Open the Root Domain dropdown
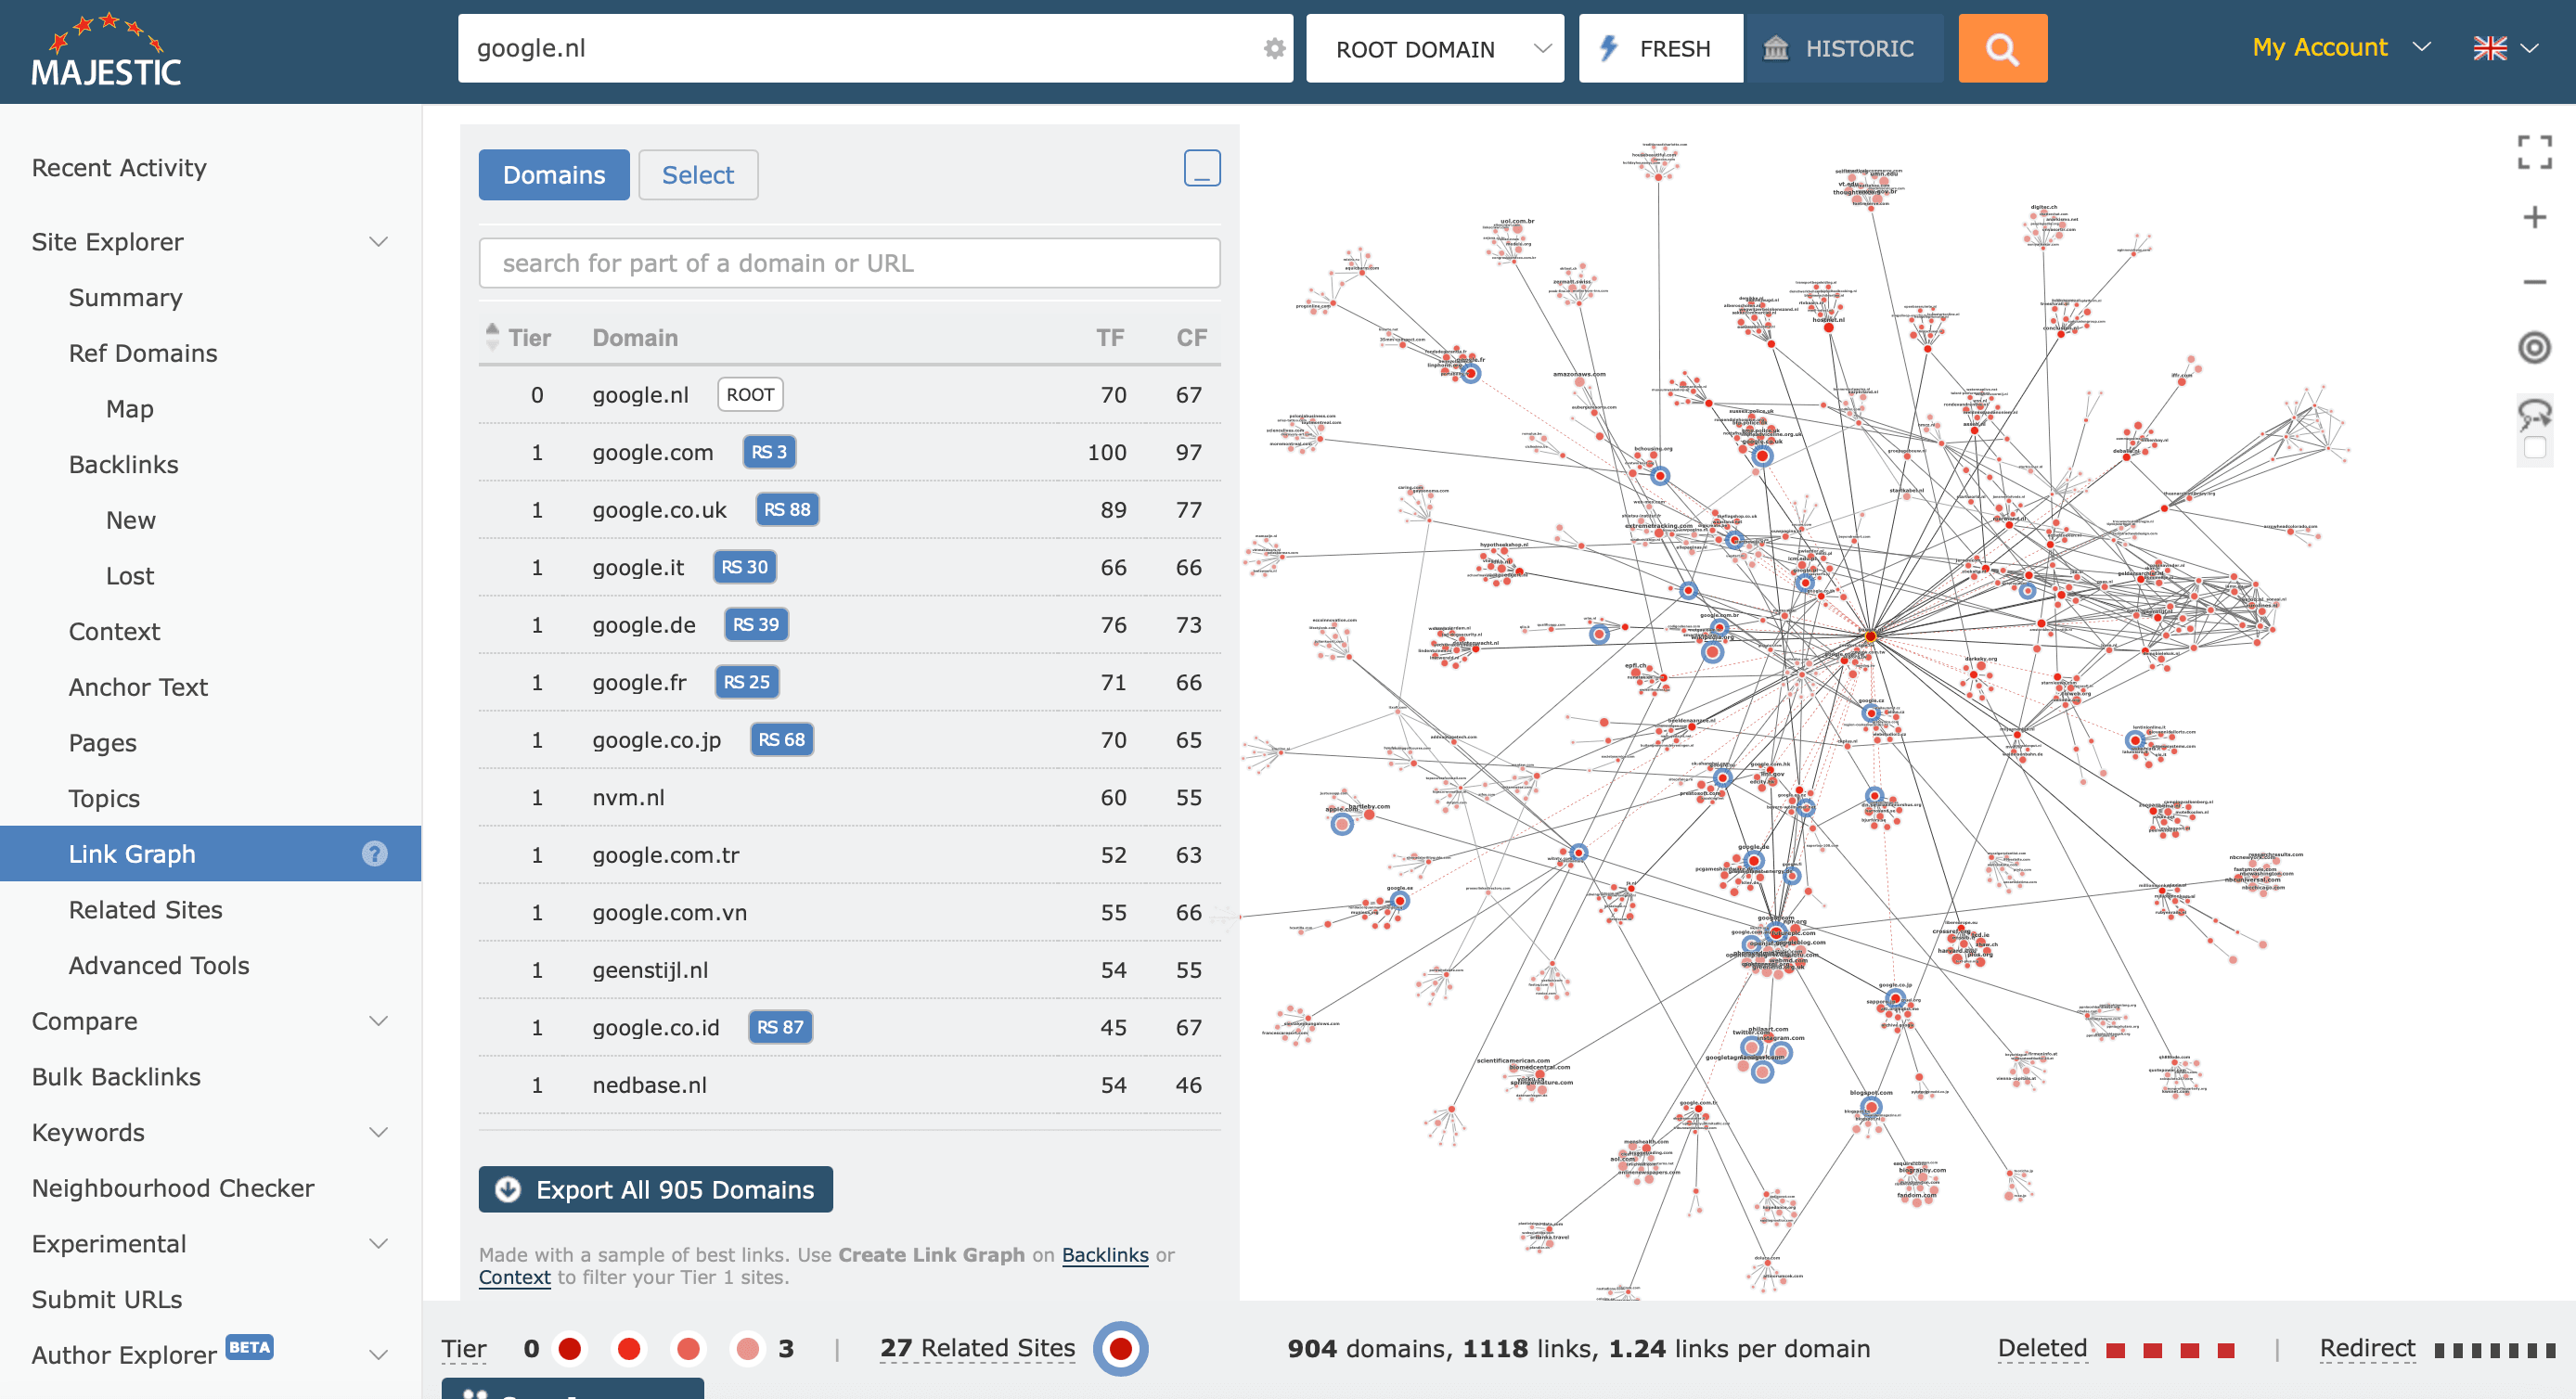The height and width of the screenshot is (1399, 2576). pyautogui.click(x=1434, y=48)
